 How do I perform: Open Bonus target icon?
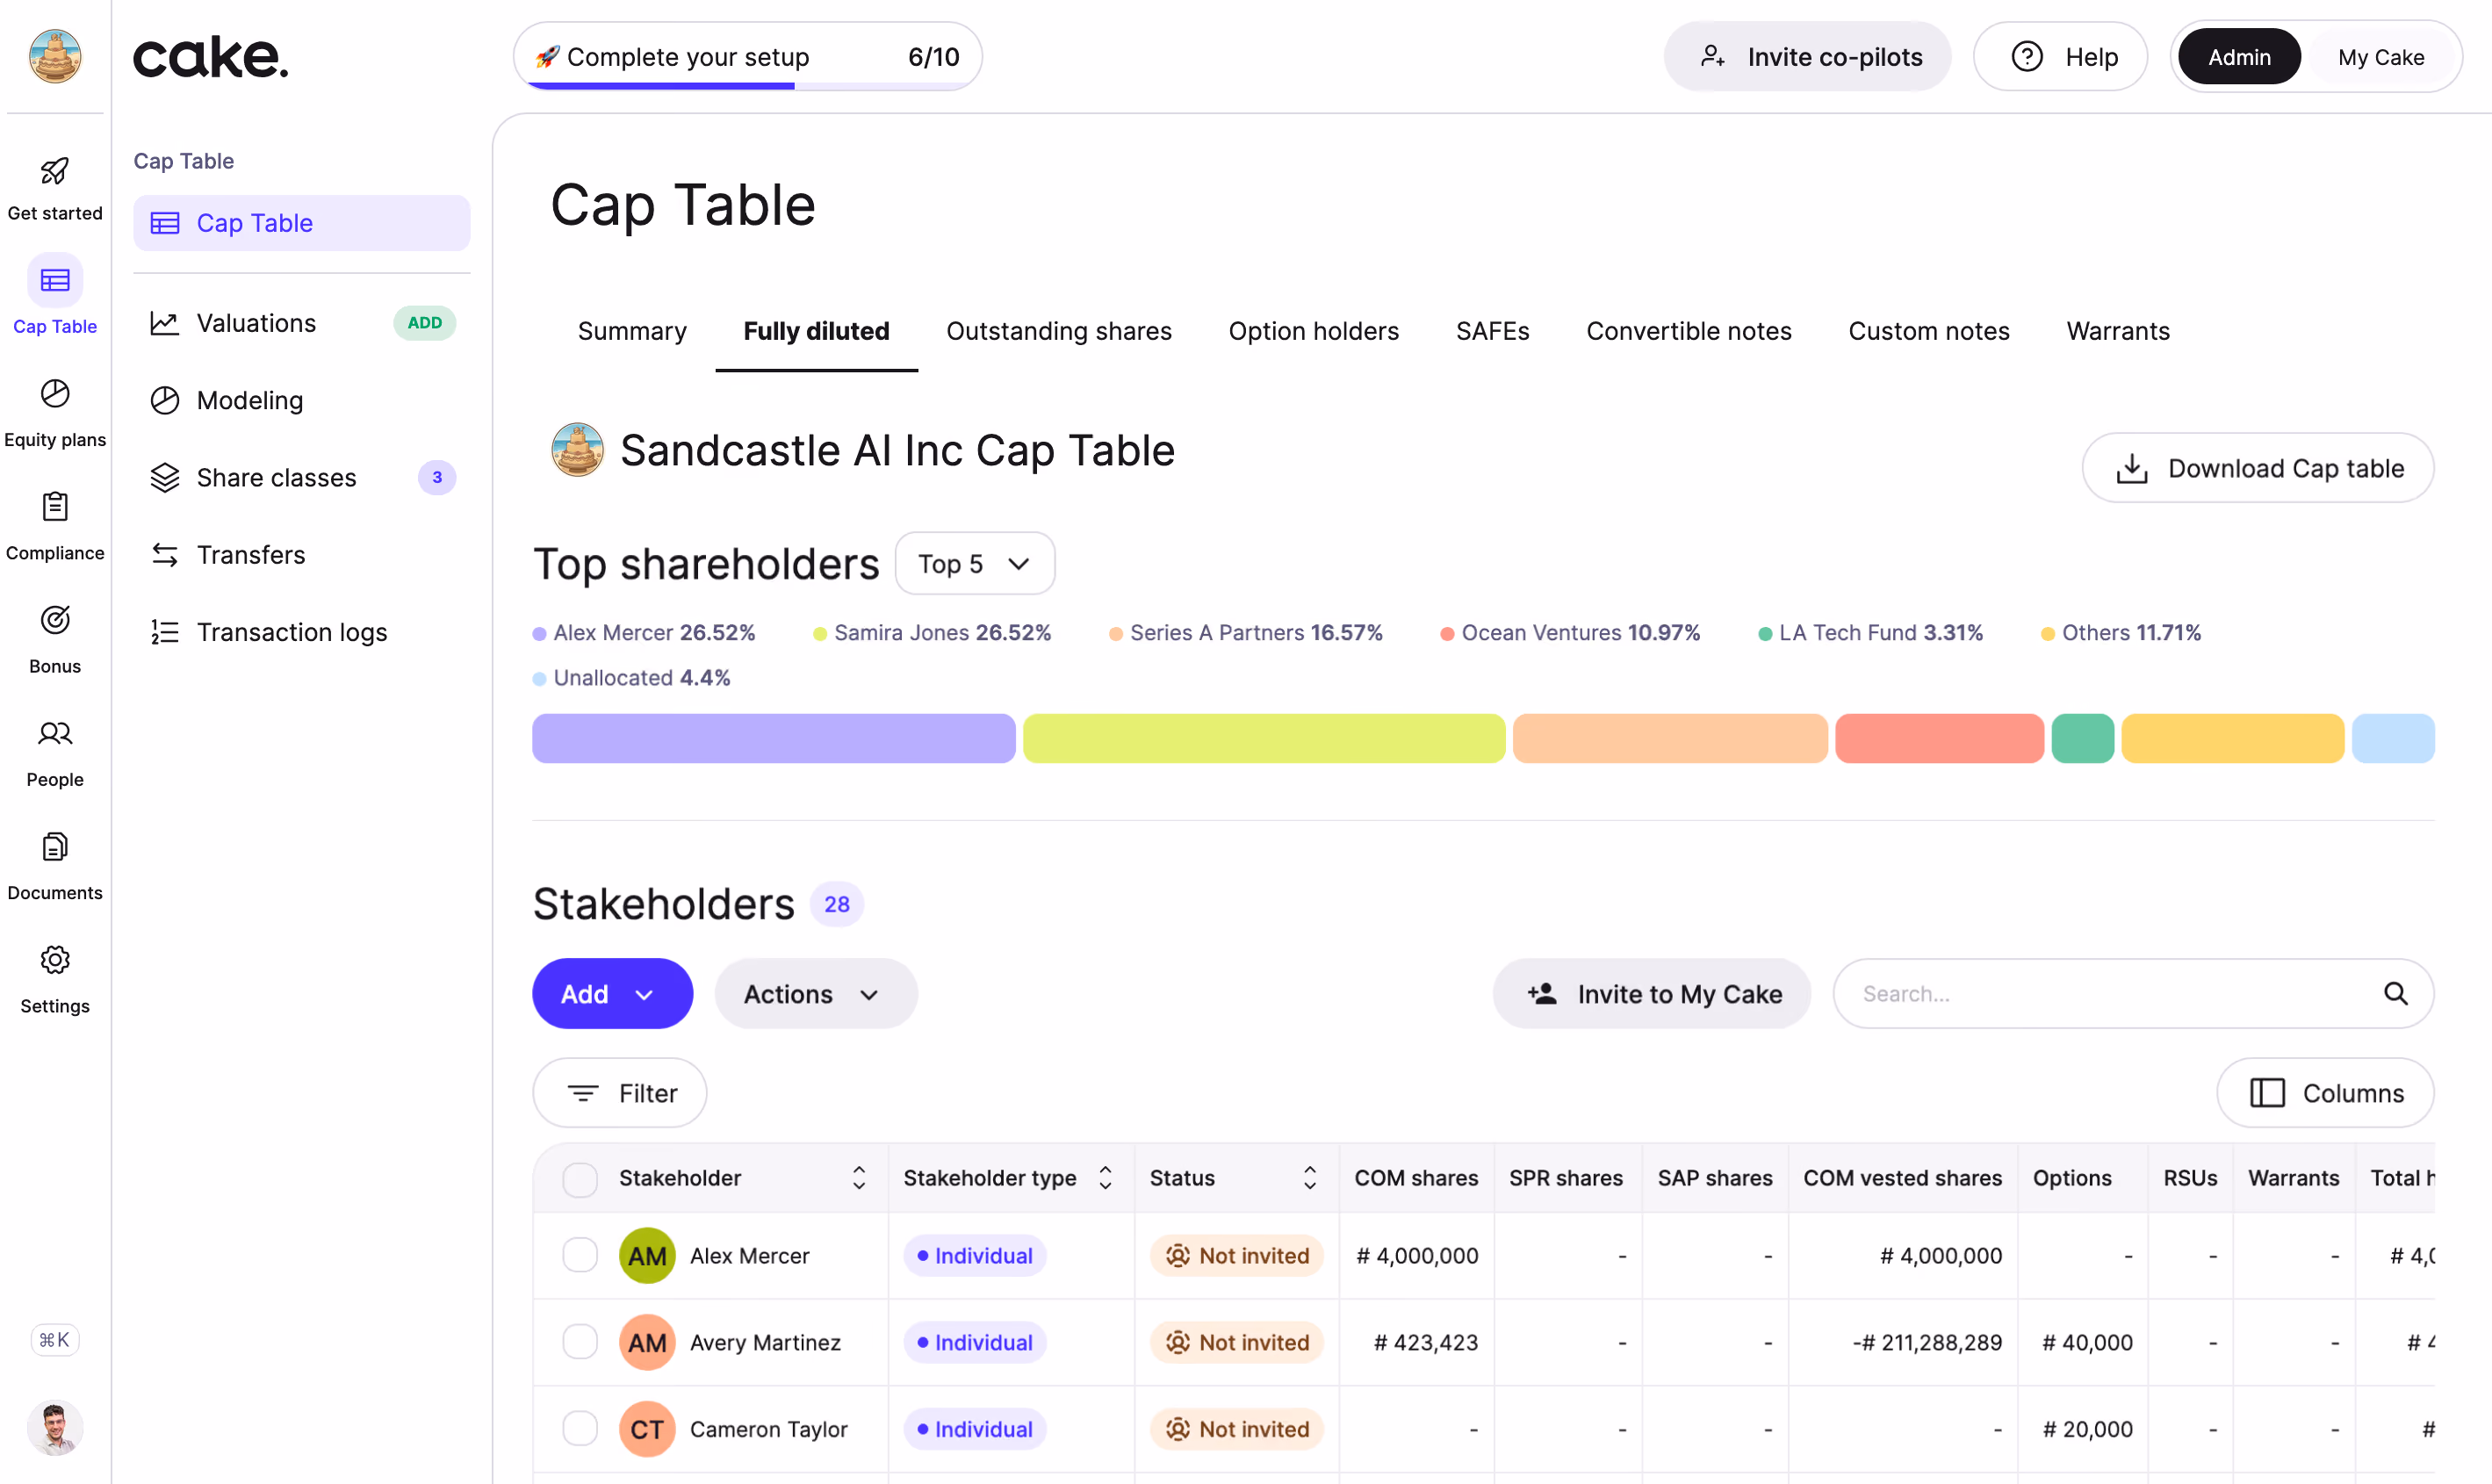pyautogui.click(x=55, y=620)
